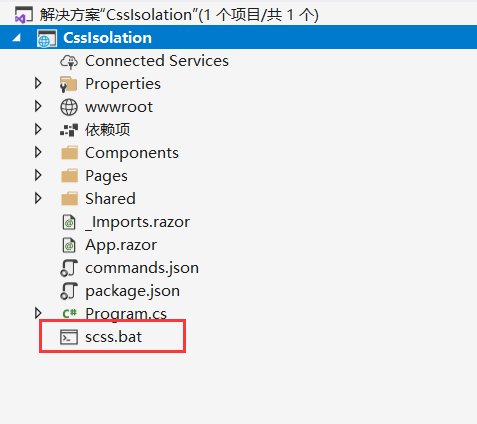
Task: Click the Properties wrench folder icon
Action: [69, 84]
